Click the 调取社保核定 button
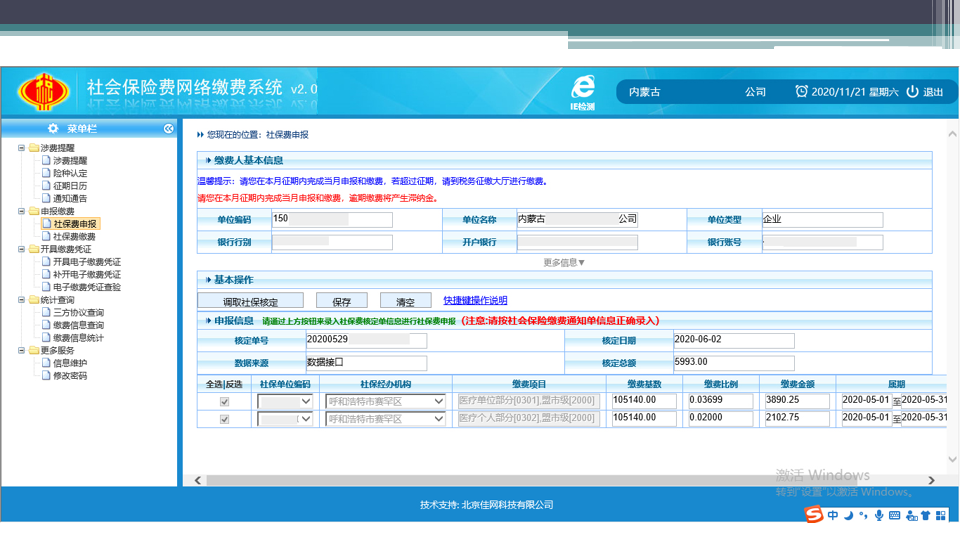This screenshot has height=540, width=960. pos(250,301)
